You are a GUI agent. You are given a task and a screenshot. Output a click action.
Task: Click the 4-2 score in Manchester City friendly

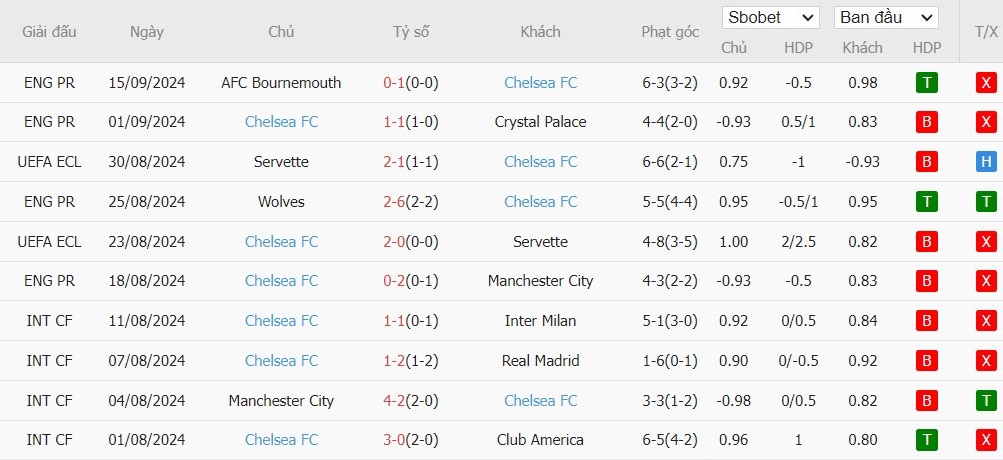pyautogui.click(x=394, y=401)
